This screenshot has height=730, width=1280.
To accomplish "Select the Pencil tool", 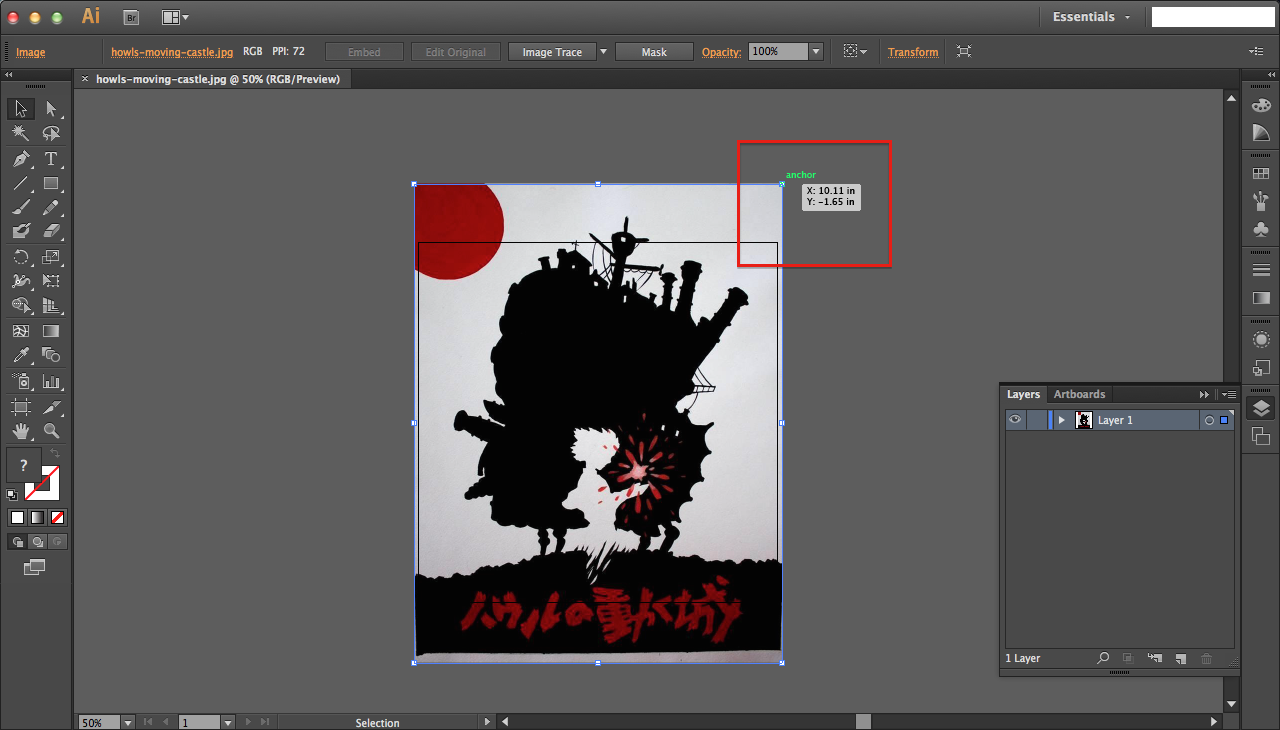I will [51, 208].
